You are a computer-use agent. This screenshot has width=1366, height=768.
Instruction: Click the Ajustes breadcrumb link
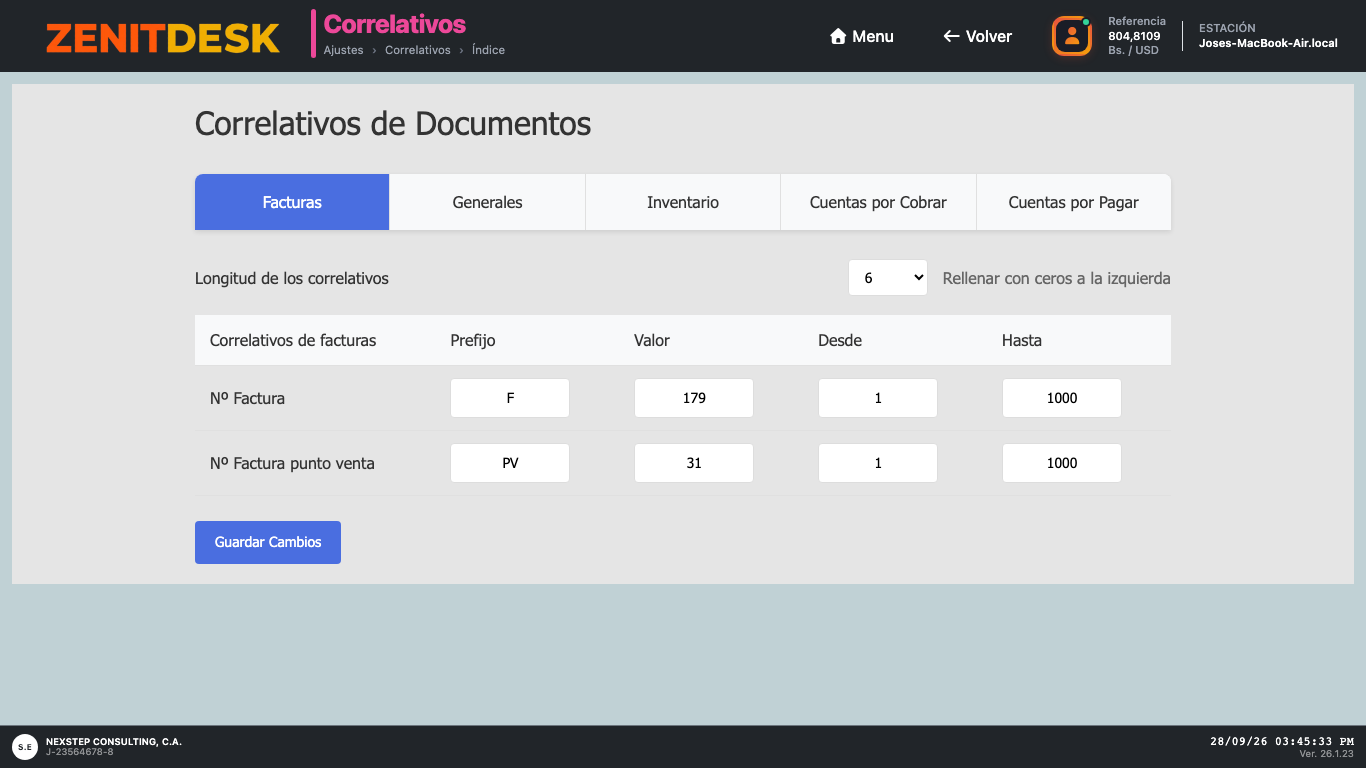pos(343,50)
